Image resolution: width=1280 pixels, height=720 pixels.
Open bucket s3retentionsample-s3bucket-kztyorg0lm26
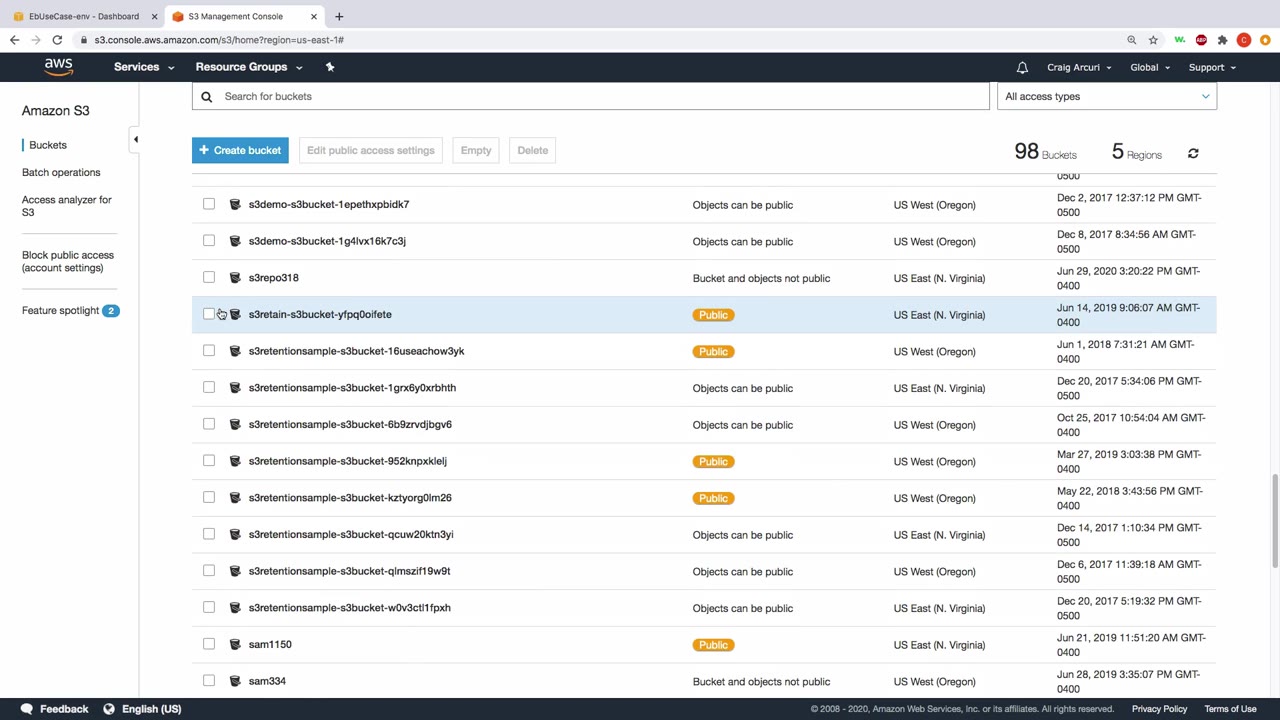(x=350, y=497)
